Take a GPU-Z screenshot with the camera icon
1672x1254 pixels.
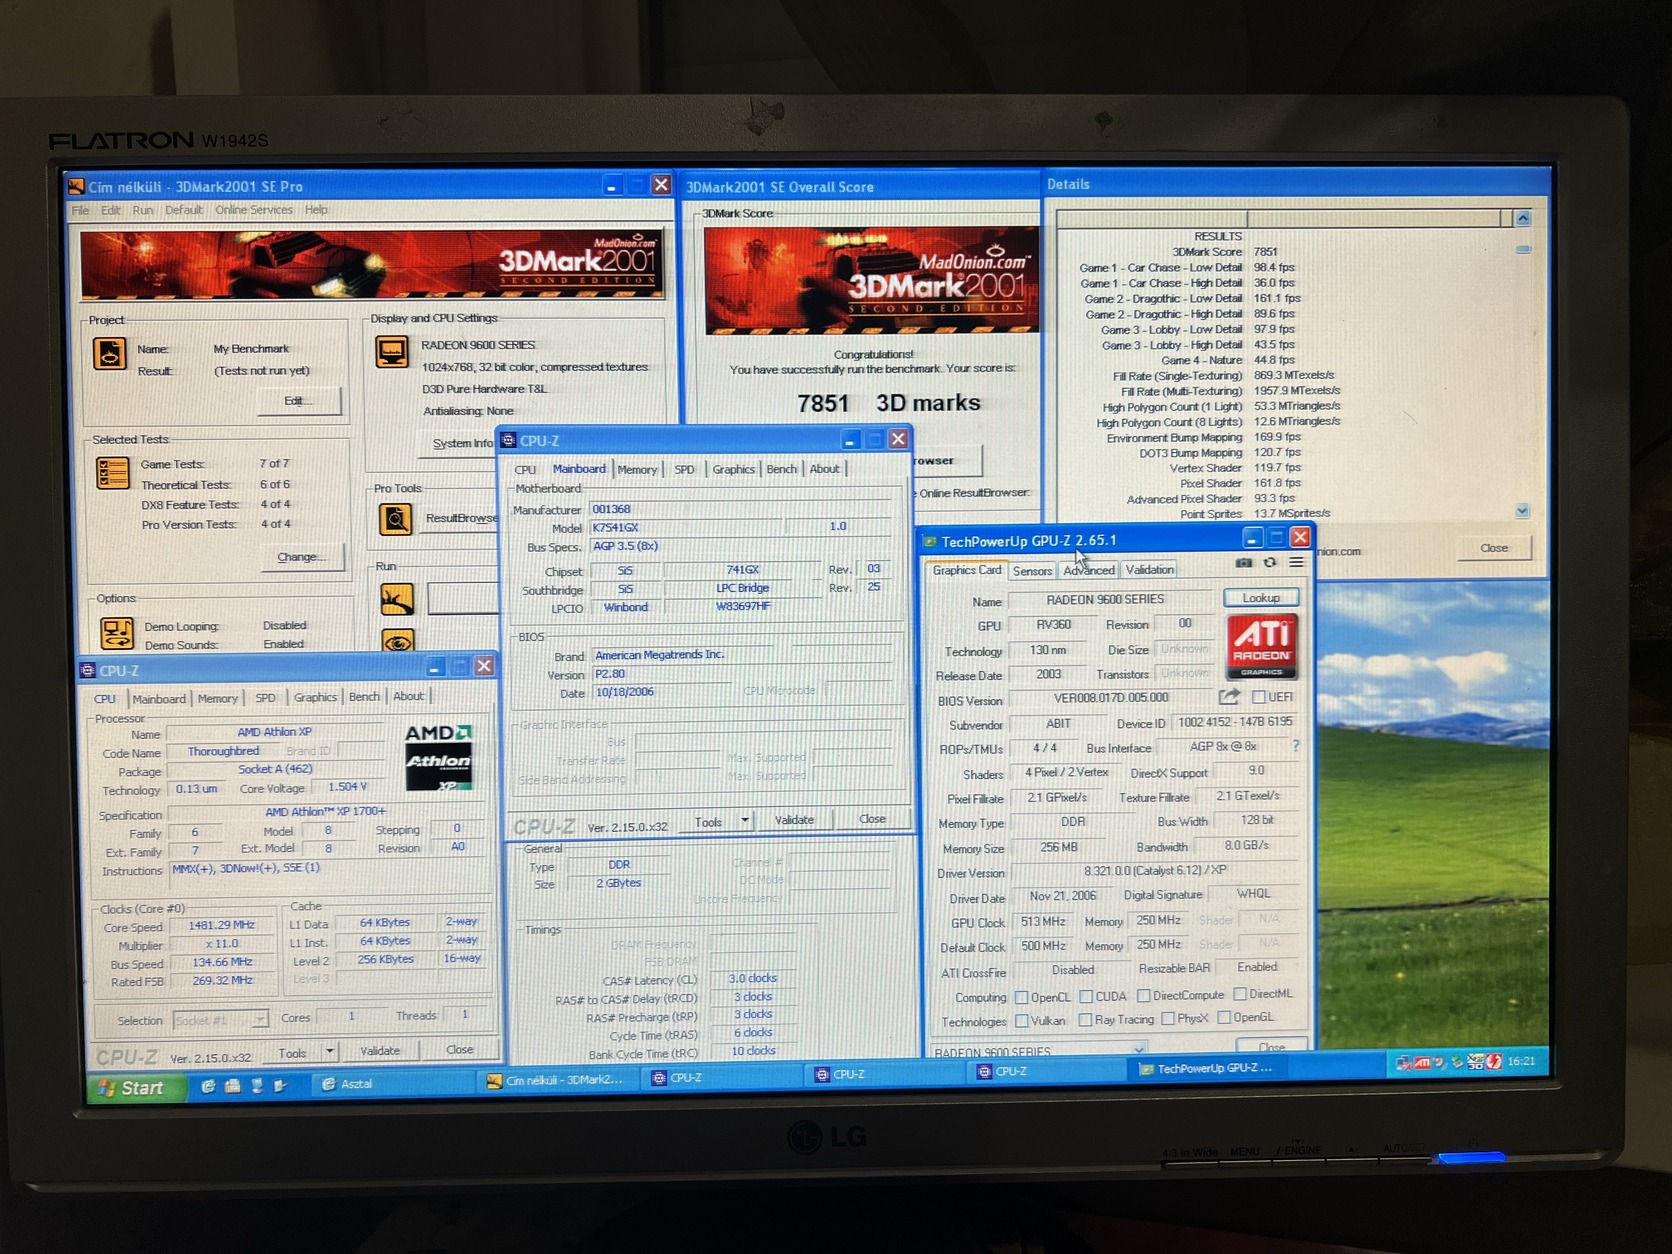click(x=1243, y=563)
